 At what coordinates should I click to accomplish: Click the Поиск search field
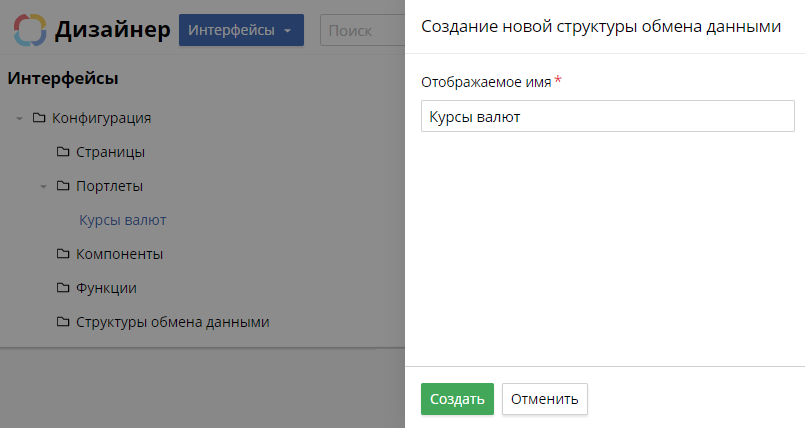click(363, 30)
